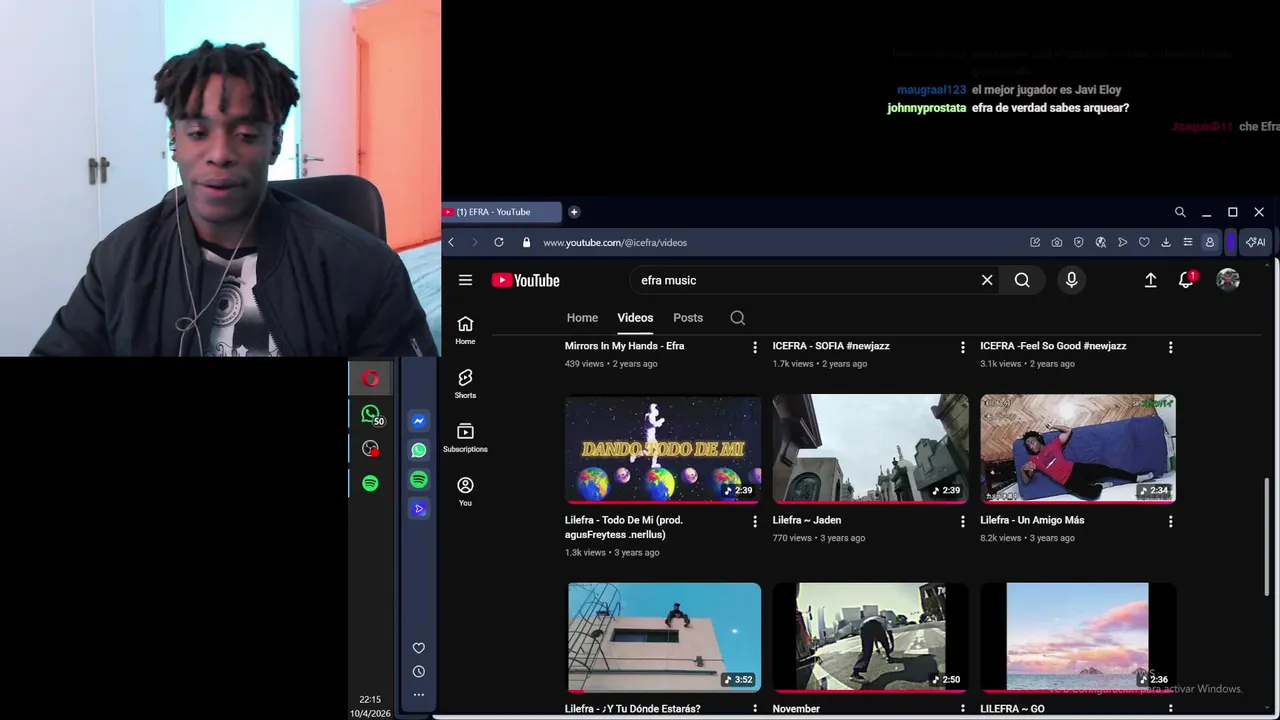Switch to the channel Posts tab
This screenshot has width=1280, height=720.
pyautogui.click(x=688, y=318)
